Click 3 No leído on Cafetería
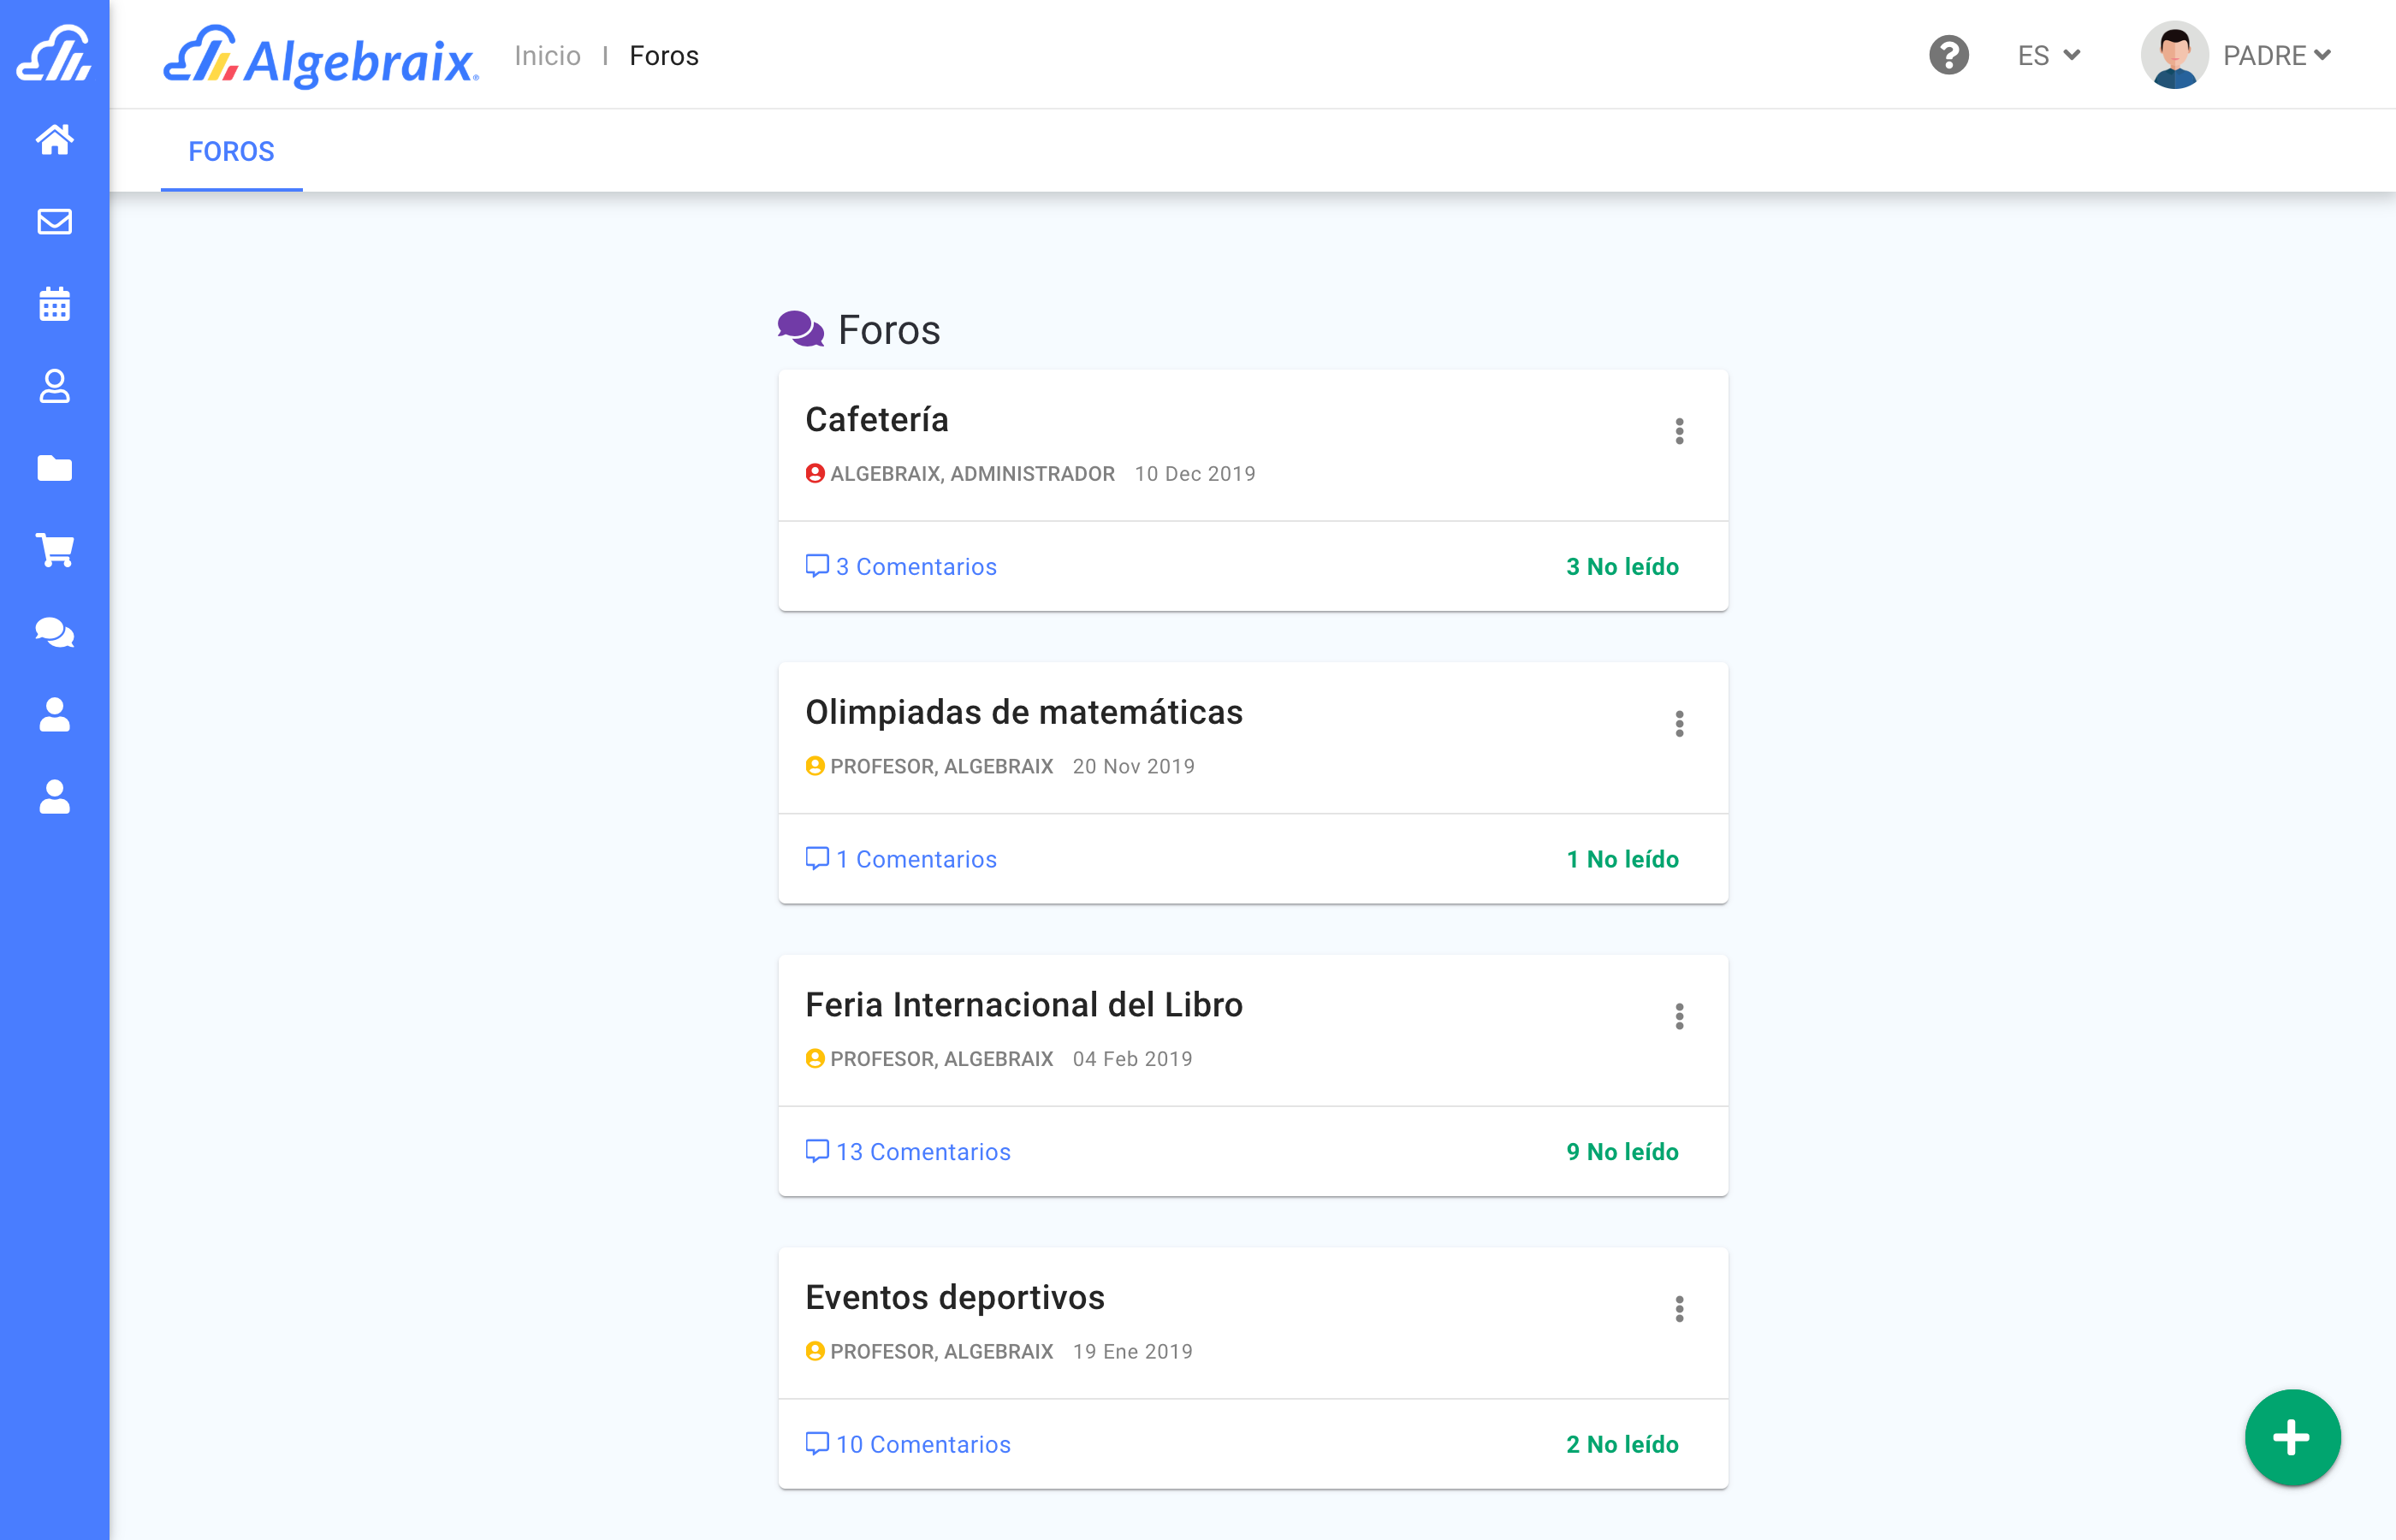This screenshot has width=2396, height=1540. pos(1621,567)
